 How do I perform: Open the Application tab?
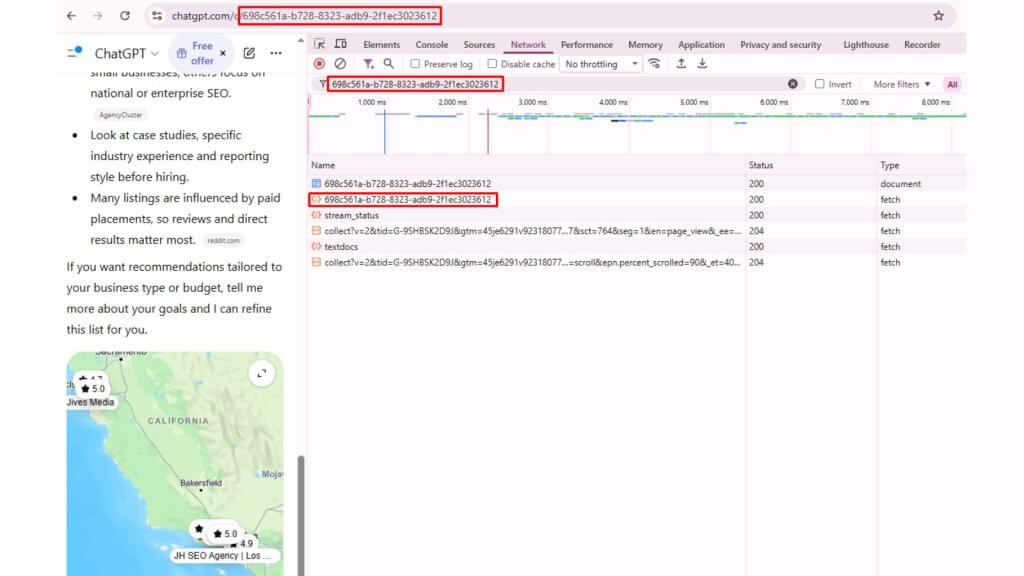pos(701,44)
